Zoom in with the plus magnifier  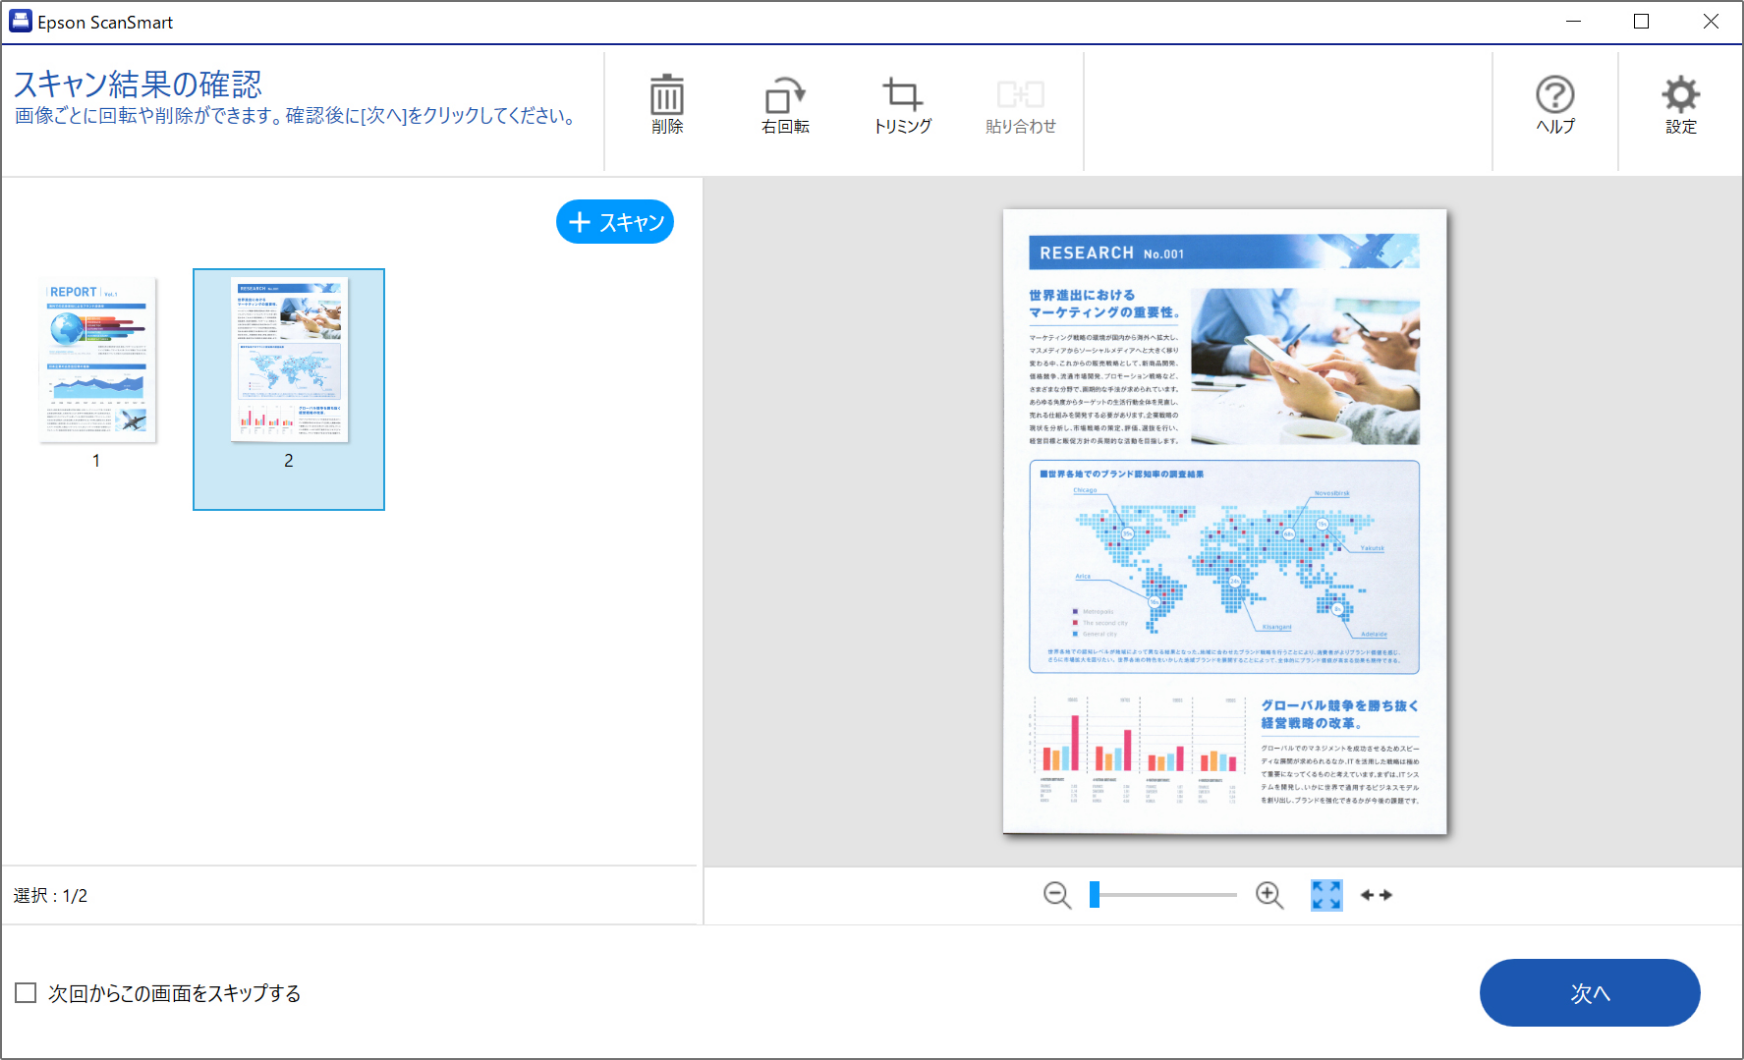point(1269,895)
